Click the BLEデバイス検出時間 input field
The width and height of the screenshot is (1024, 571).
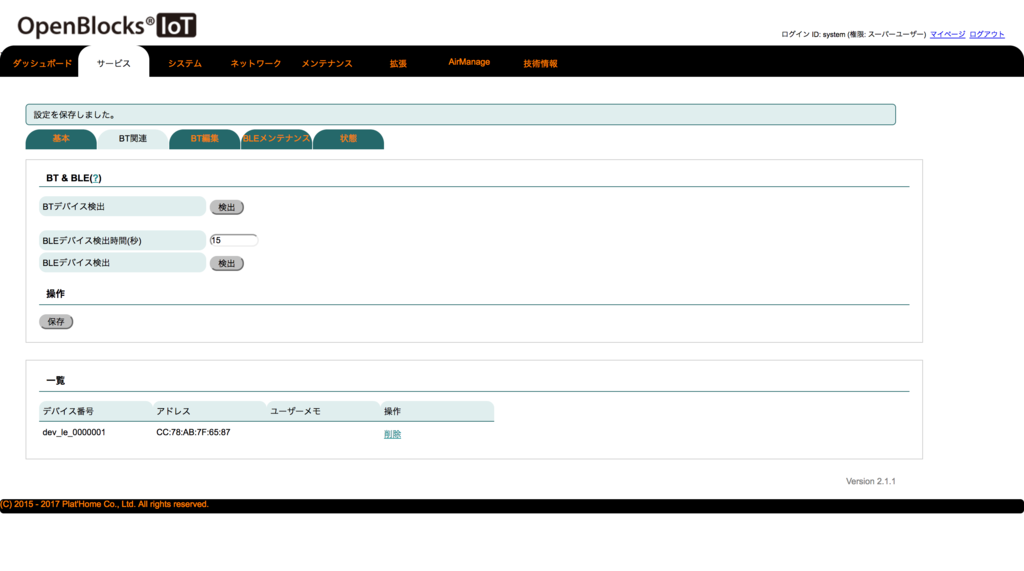233,240
